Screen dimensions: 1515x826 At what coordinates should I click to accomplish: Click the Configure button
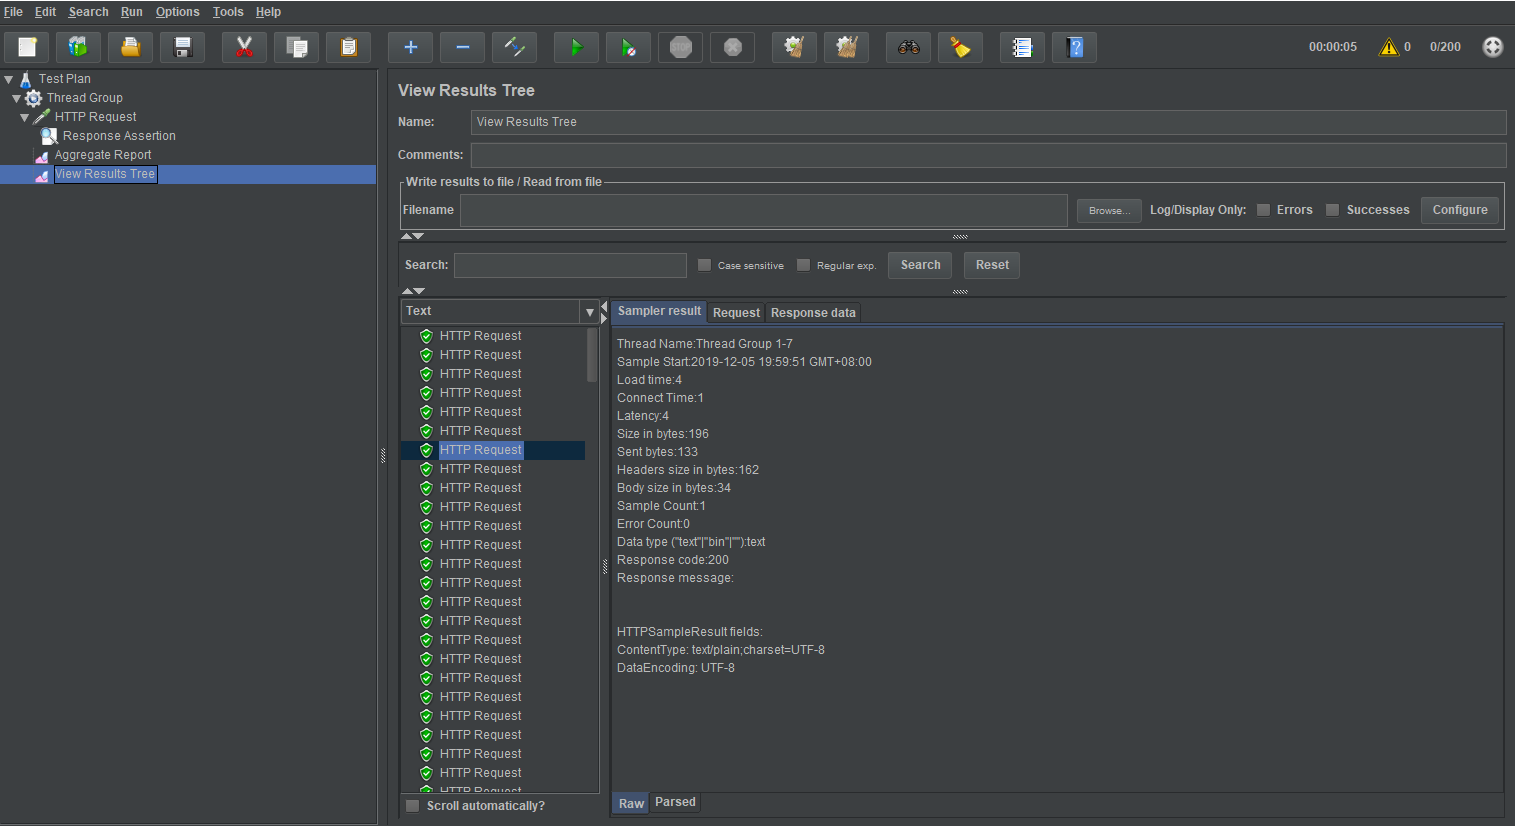[x=1460, y=210]
